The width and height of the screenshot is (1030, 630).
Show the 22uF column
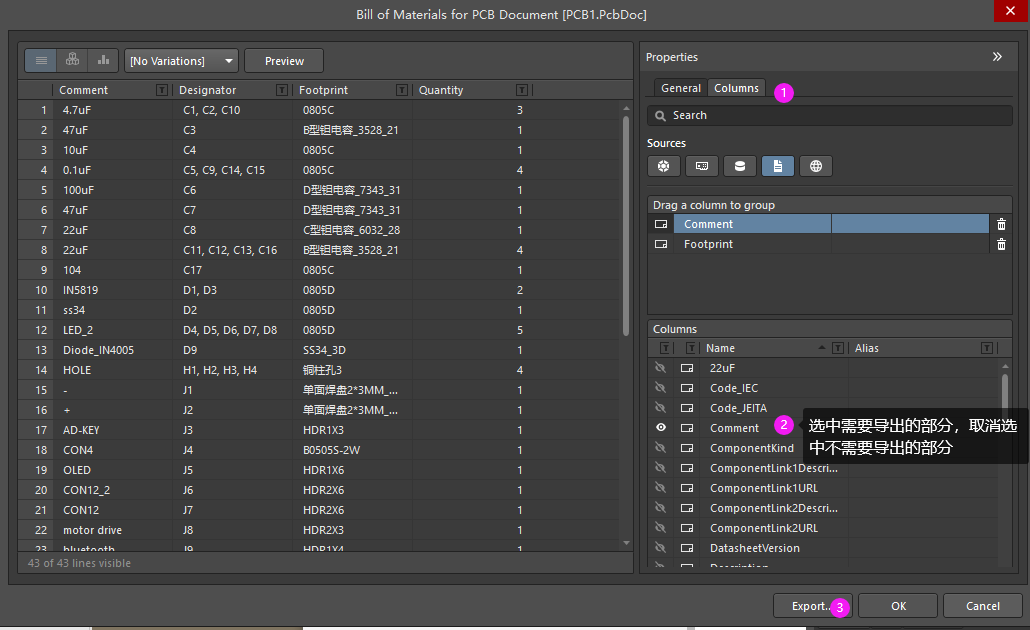click(x=661, y=368)
